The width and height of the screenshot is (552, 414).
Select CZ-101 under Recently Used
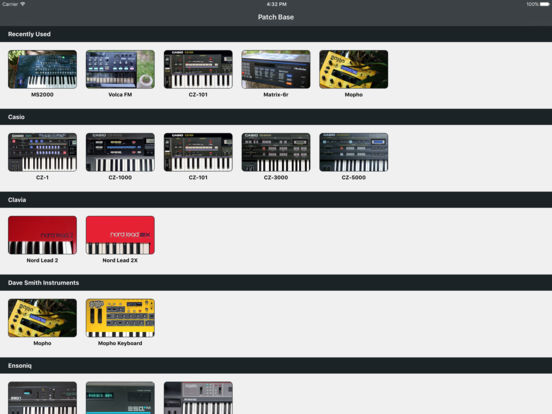pyautogui.click(x=198, y=69)
